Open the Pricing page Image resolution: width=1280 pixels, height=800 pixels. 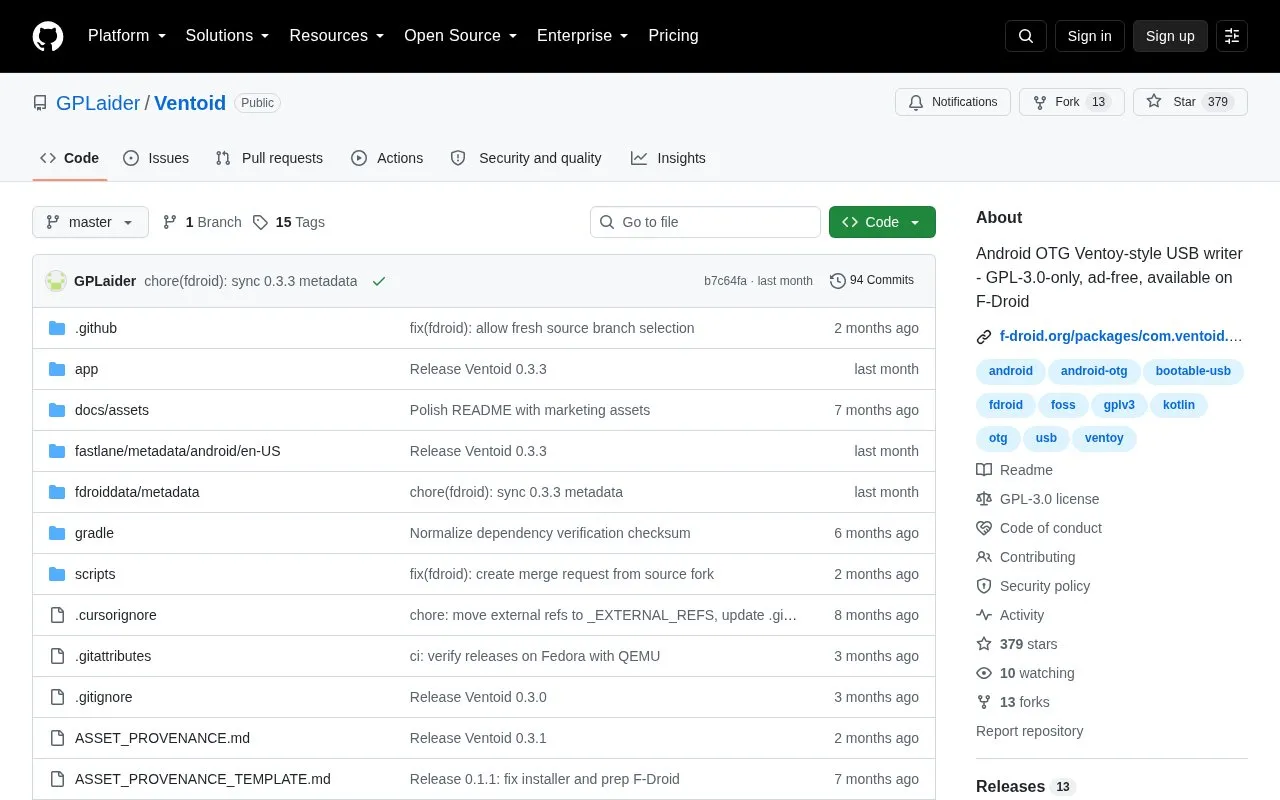pos(674,36)
